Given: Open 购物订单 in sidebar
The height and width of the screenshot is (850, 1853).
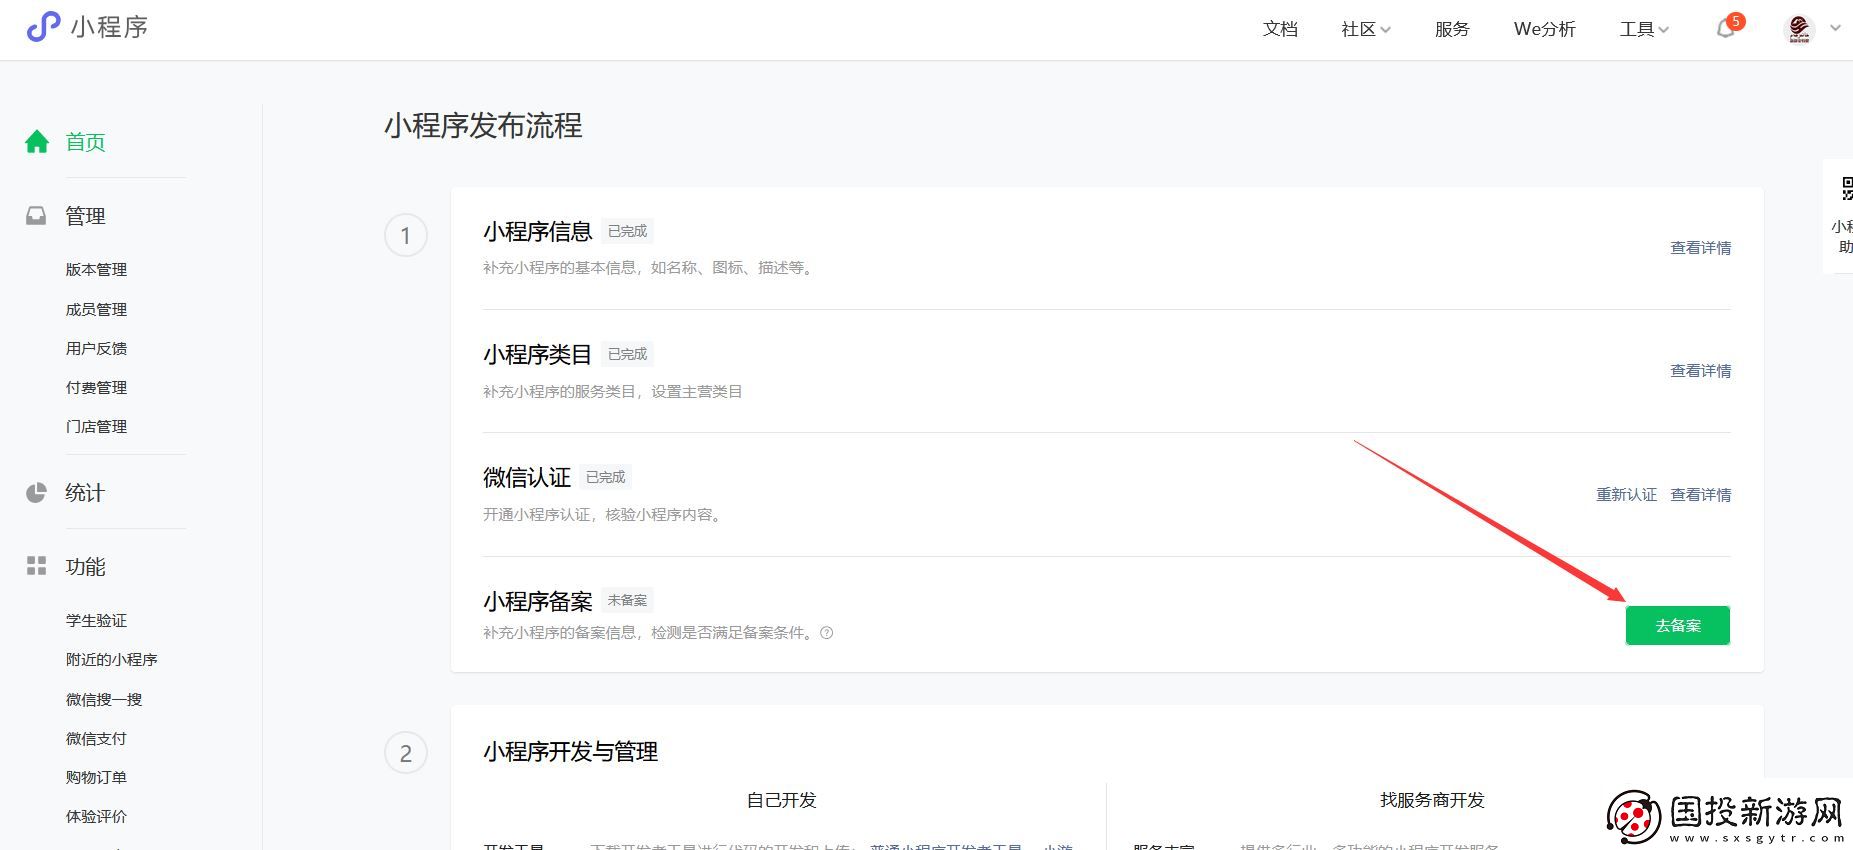Looking at the screenshot, I should coord(96,778).
